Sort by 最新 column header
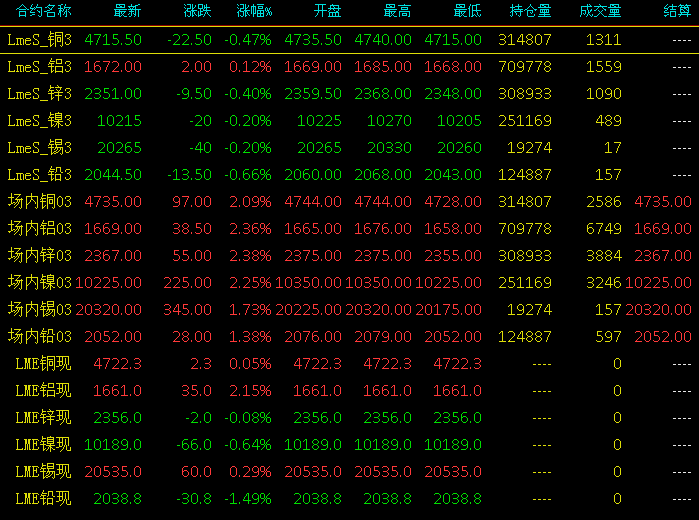Viewport: 699px width, 520px height. pos(127,11)
